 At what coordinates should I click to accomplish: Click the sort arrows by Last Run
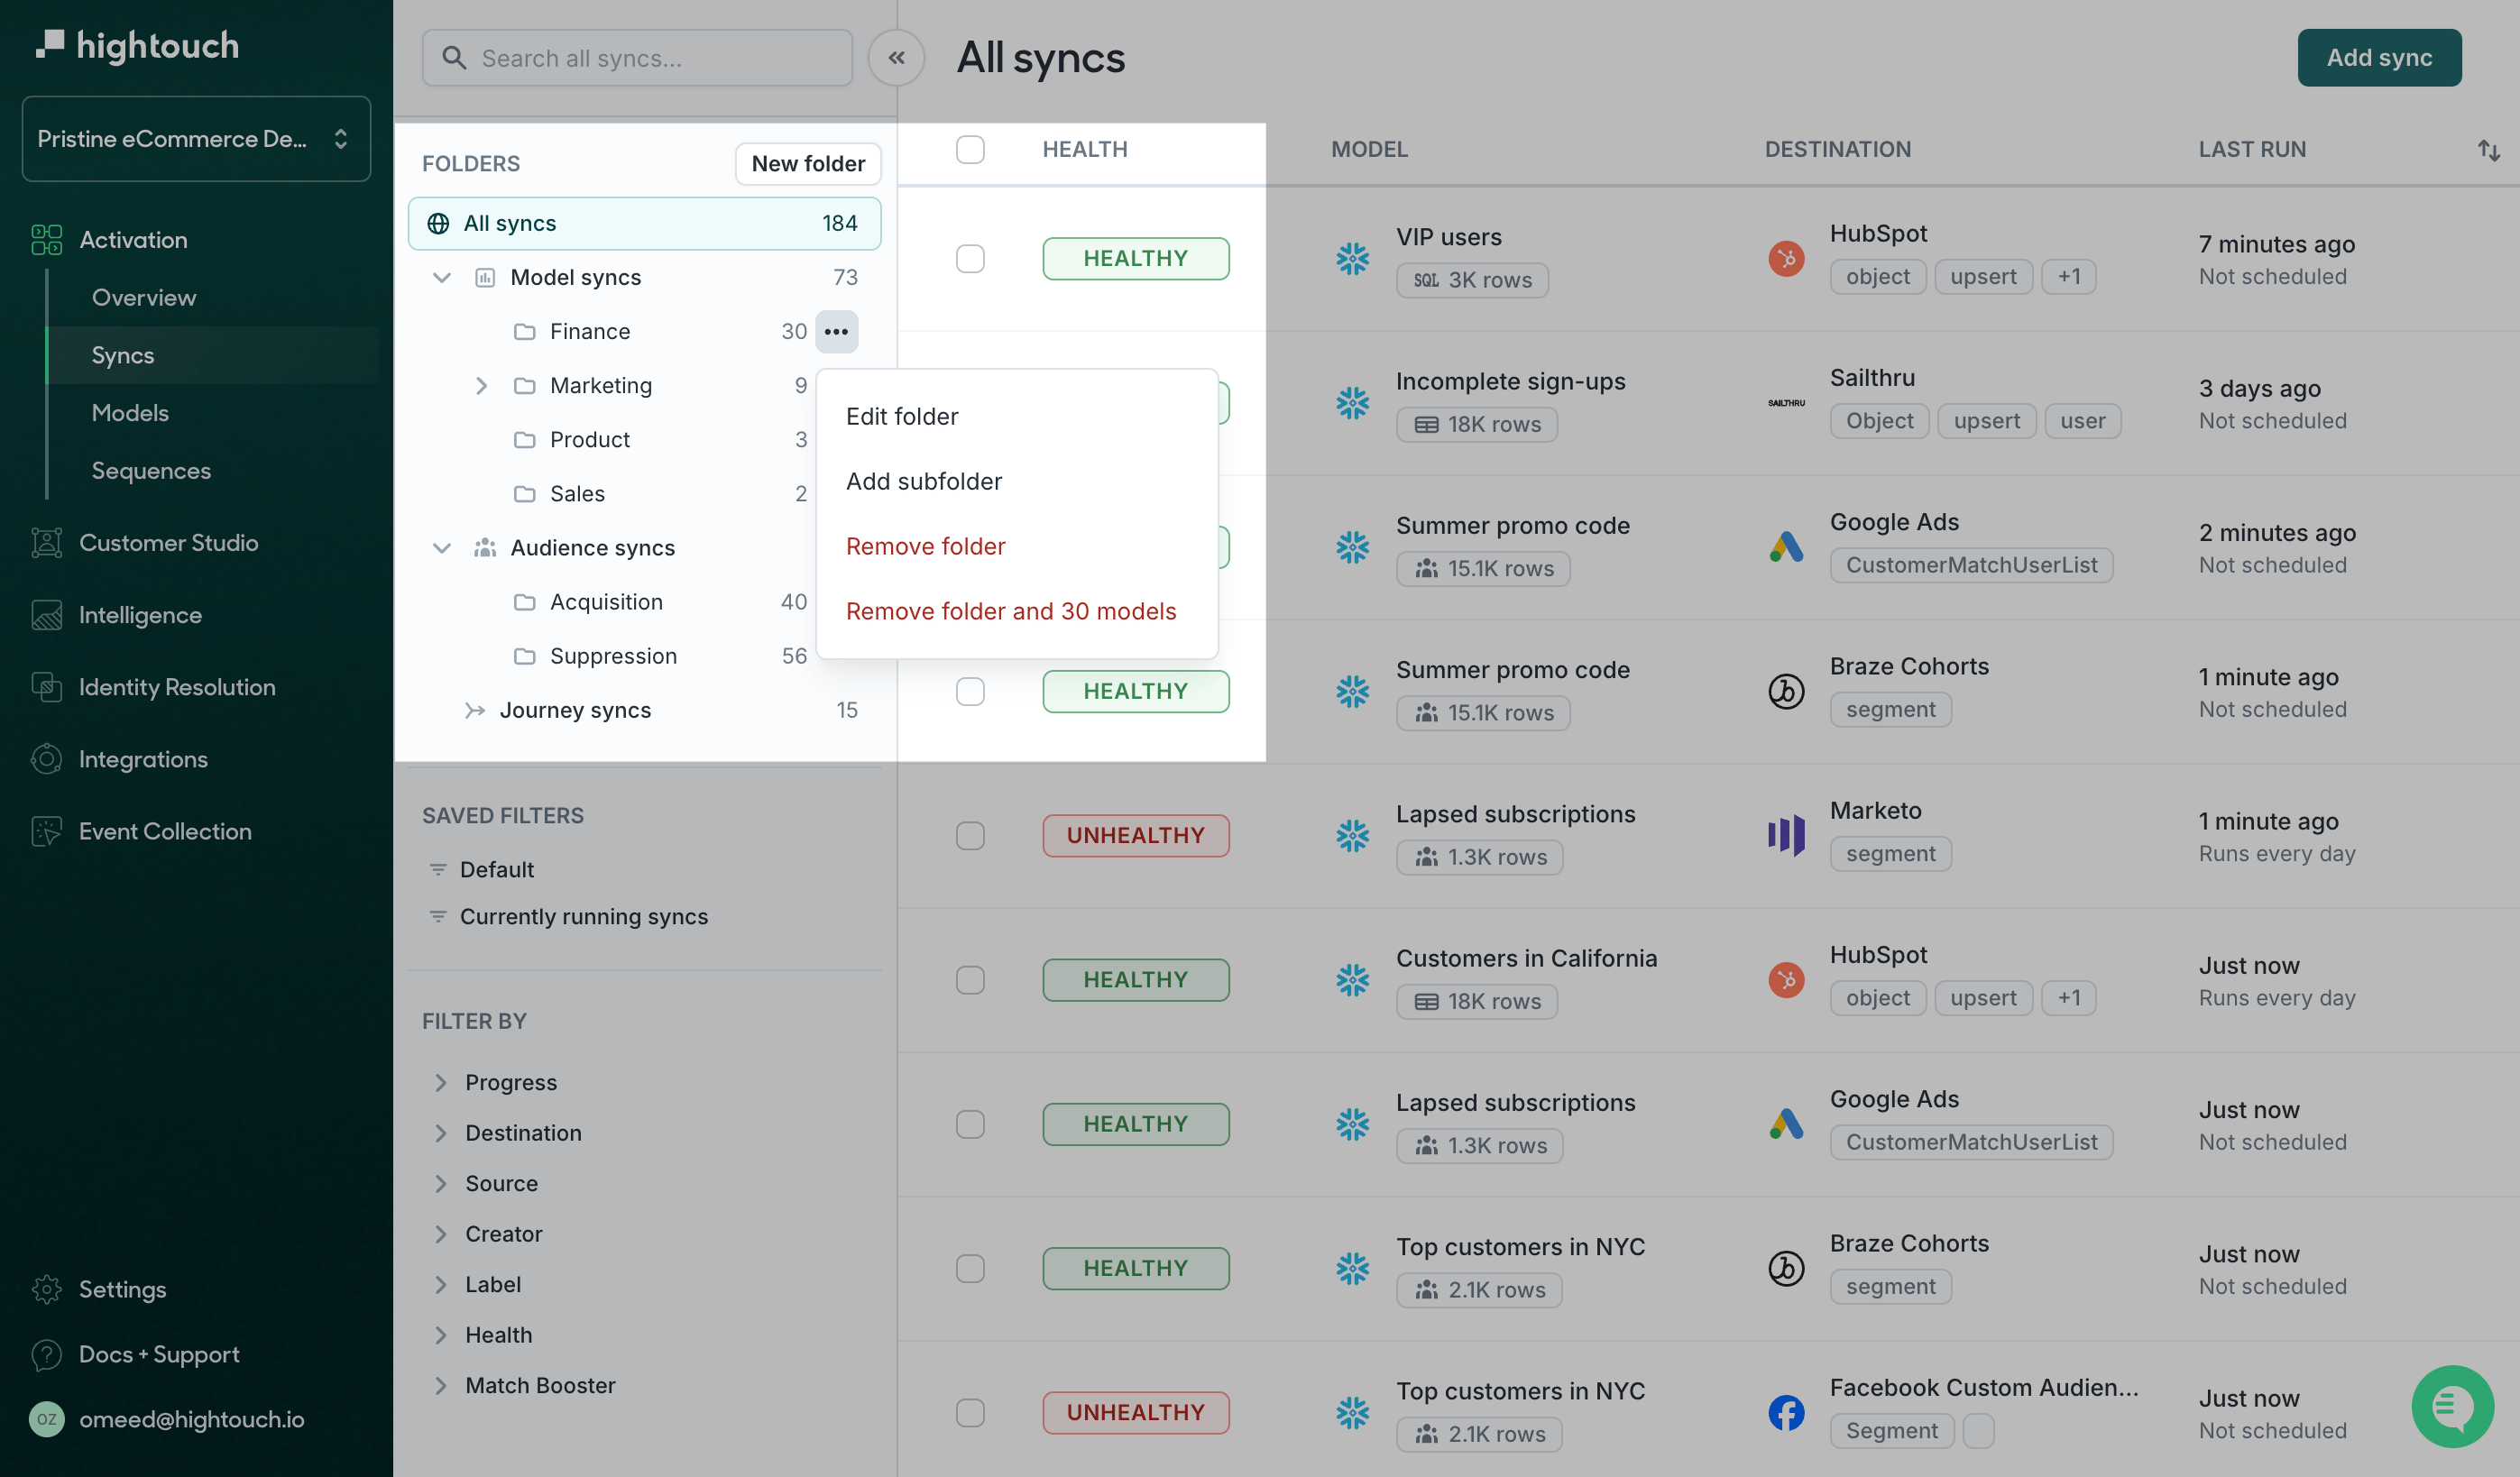(x=2489, y=150)
